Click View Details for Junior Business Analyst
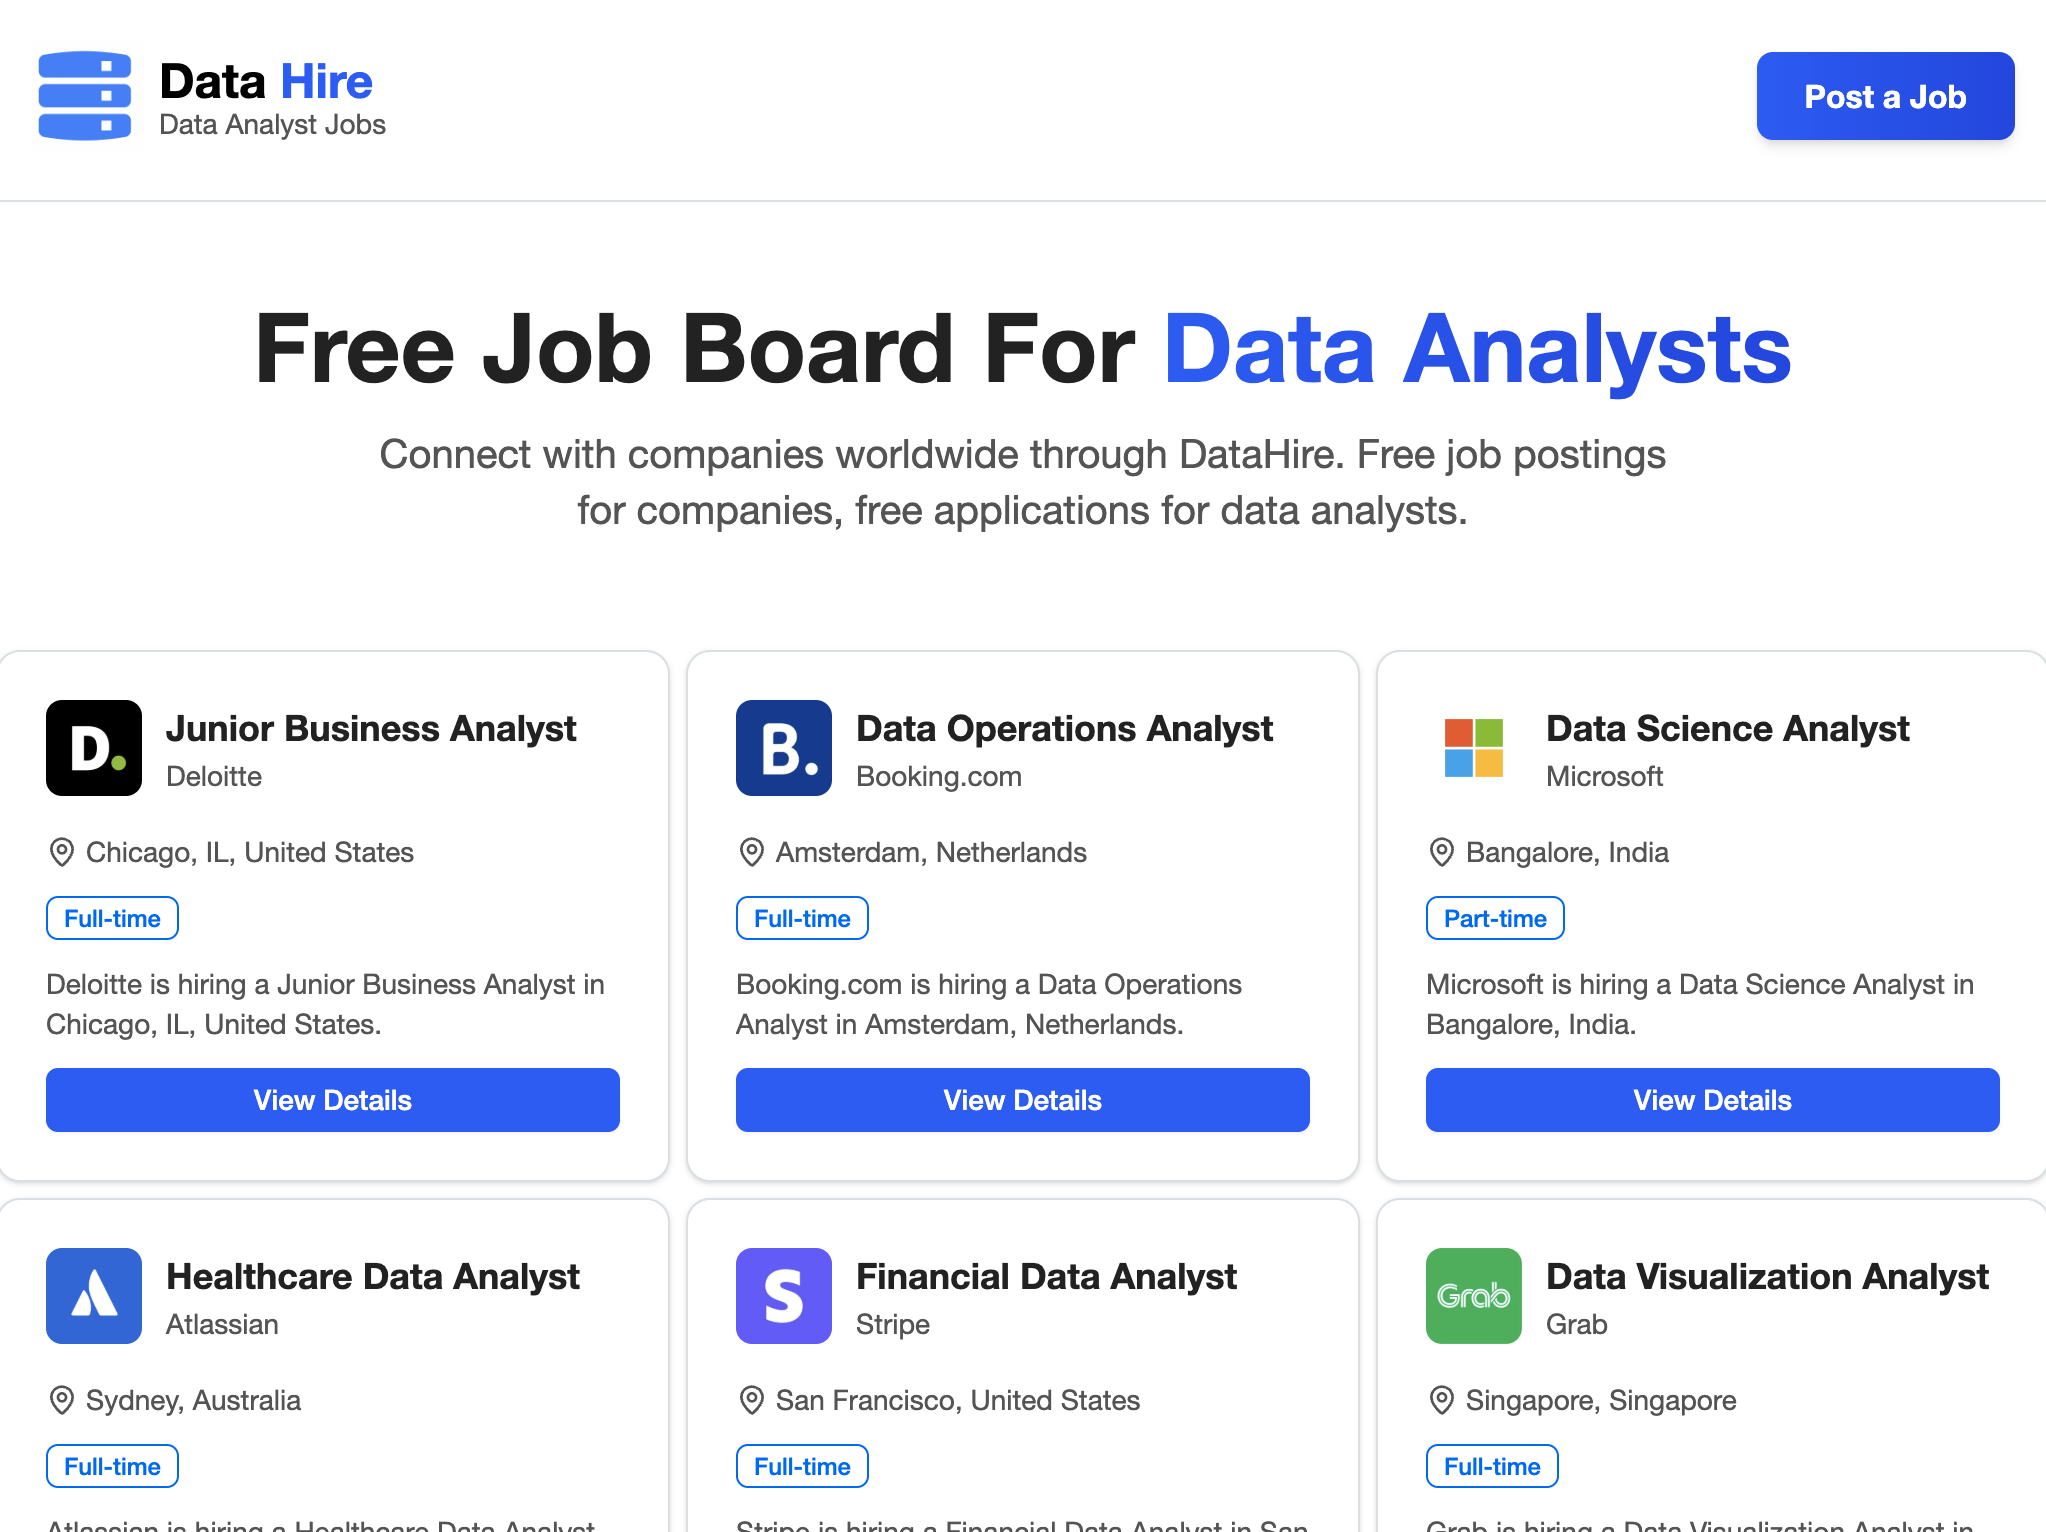Screen dimensions: 2046x1532 (x=332, y=1100)
